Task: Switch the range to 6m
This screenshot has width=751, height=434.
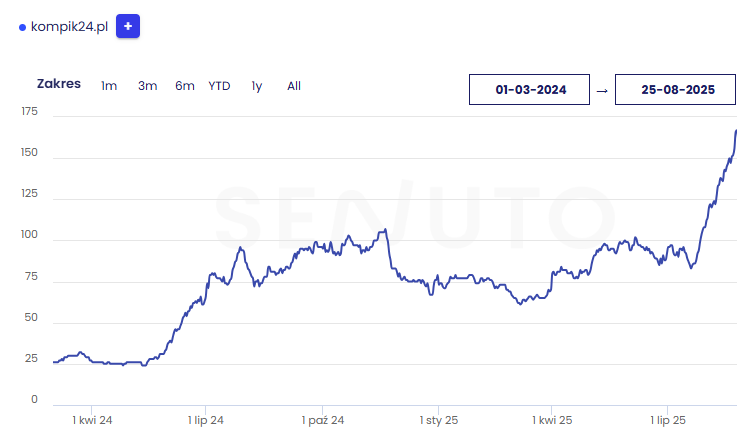Action: click(185, 86)
